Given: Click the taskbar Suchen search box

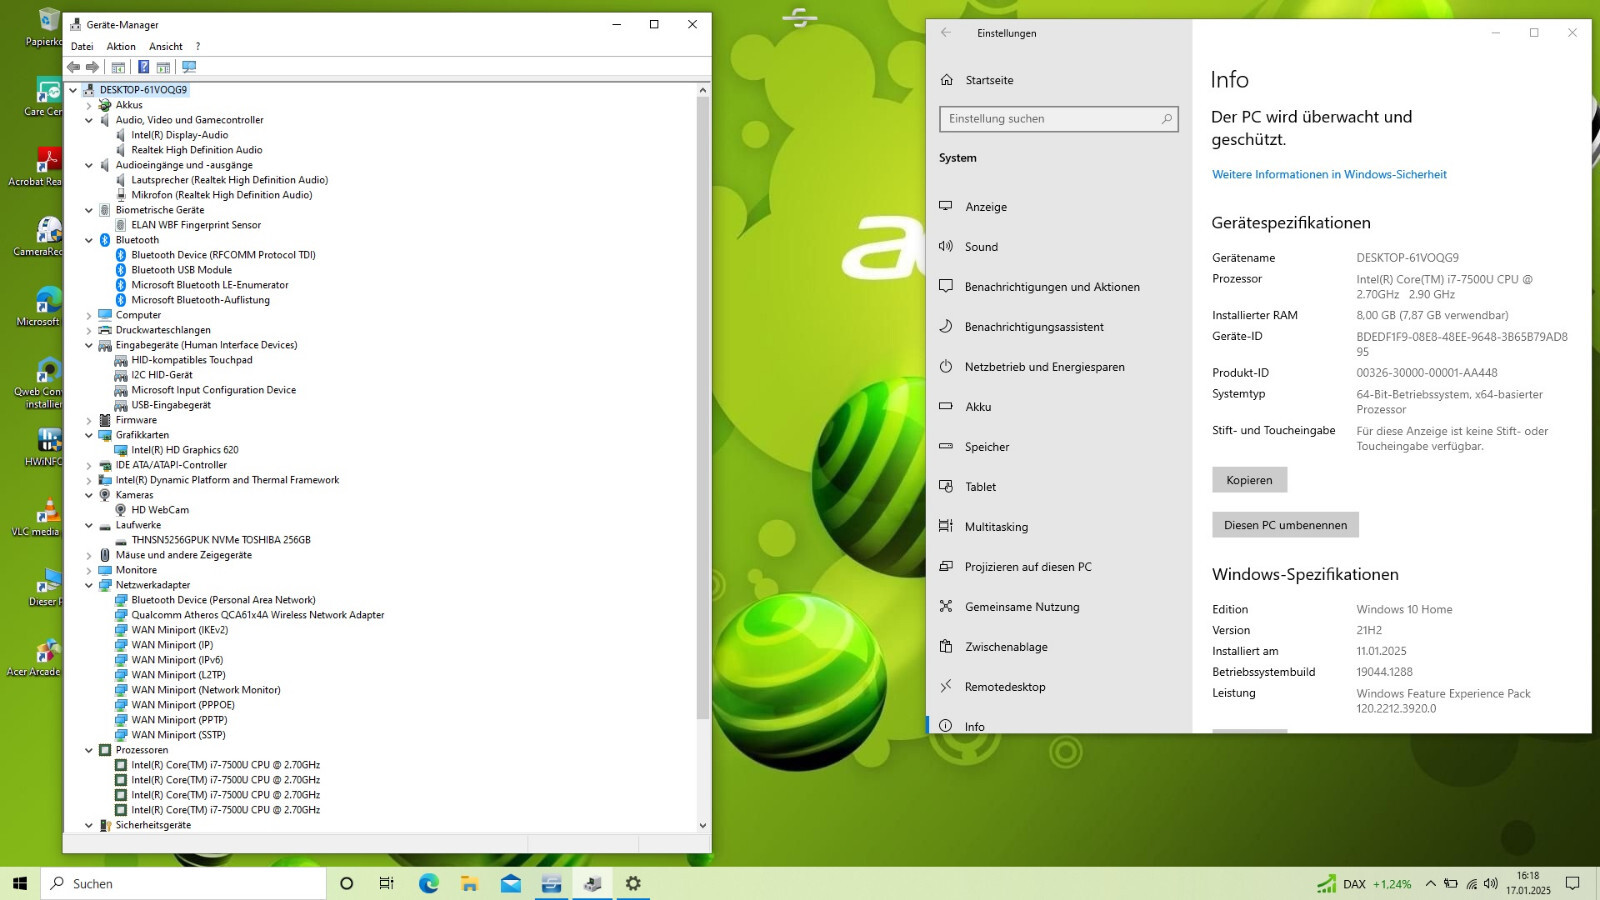Looking at the screenshot, I should coord(184,883).
